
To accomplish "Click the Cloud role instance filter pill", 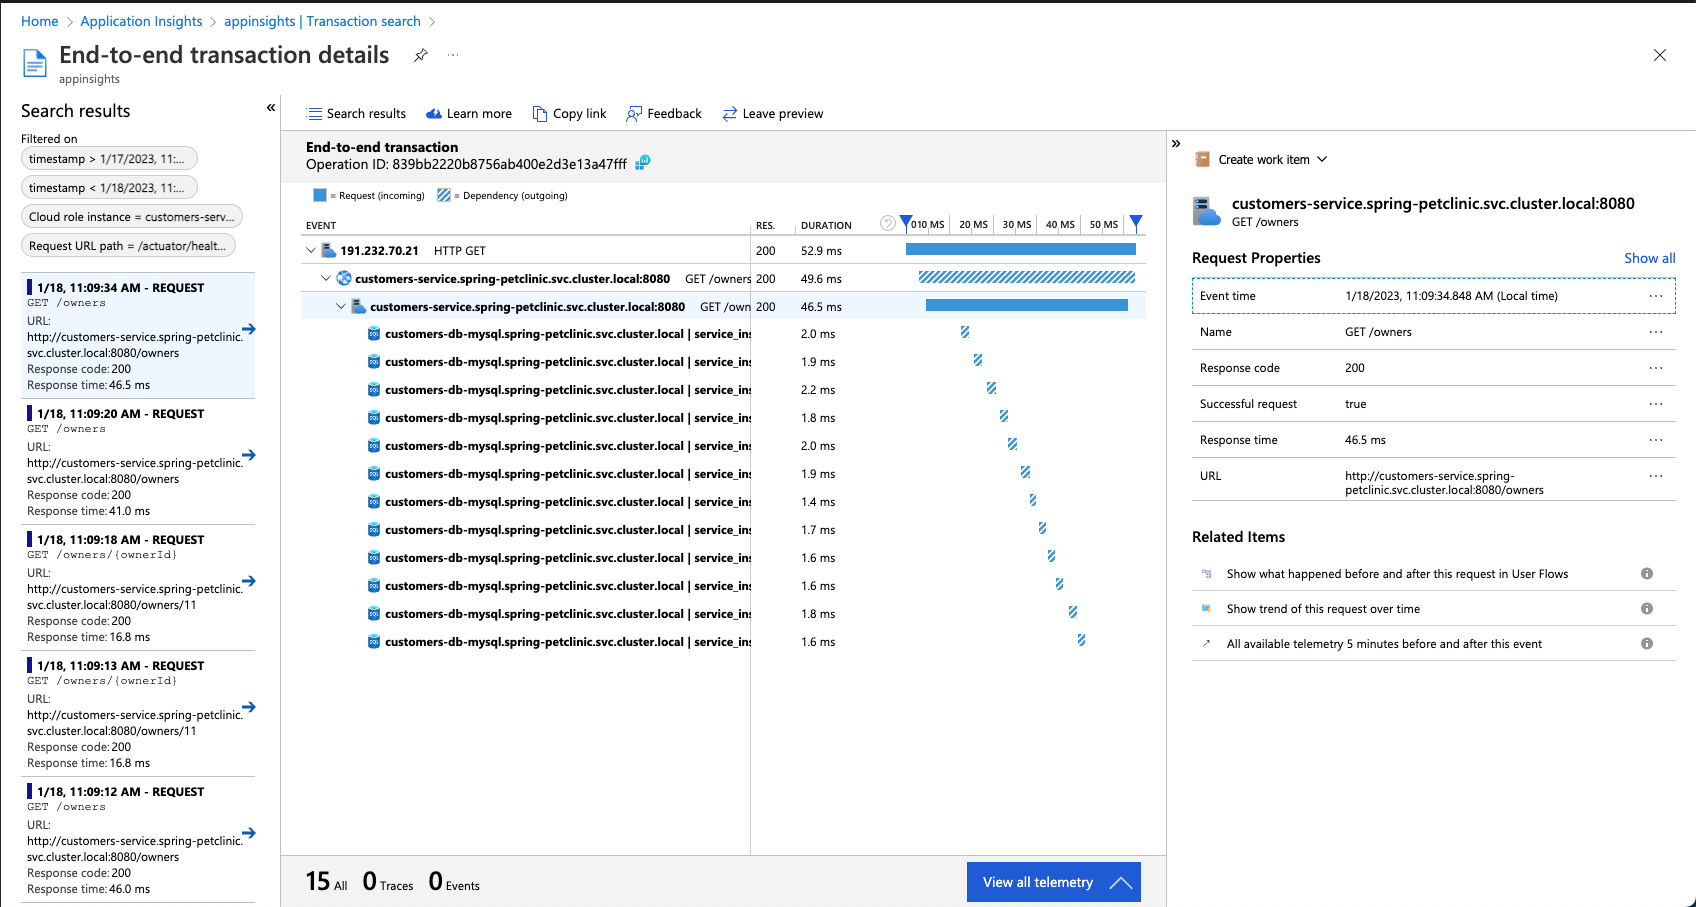I will [x=132, y=217].
